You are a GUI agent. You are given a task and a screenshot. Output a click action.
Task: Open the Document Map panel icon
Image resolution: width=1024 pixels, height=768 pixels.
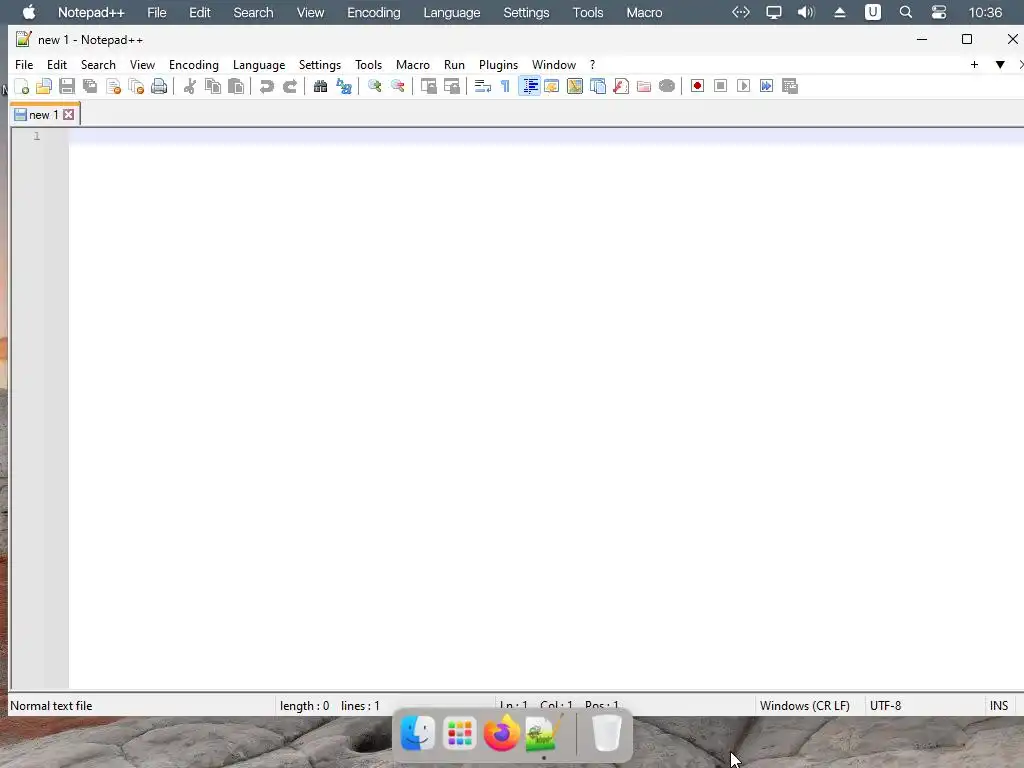click(x=575, y=86)
